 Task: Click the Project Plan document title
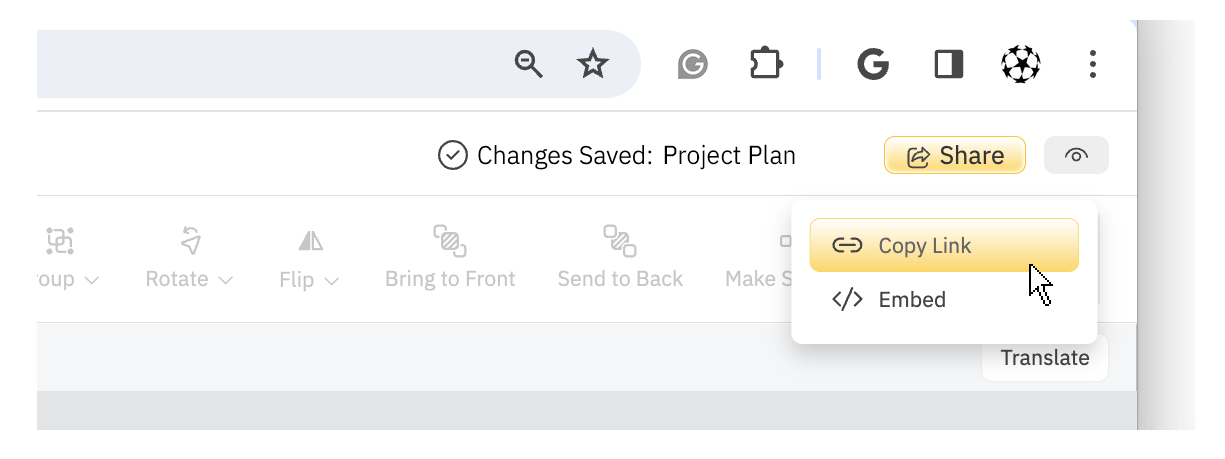(x=729, y=156)
